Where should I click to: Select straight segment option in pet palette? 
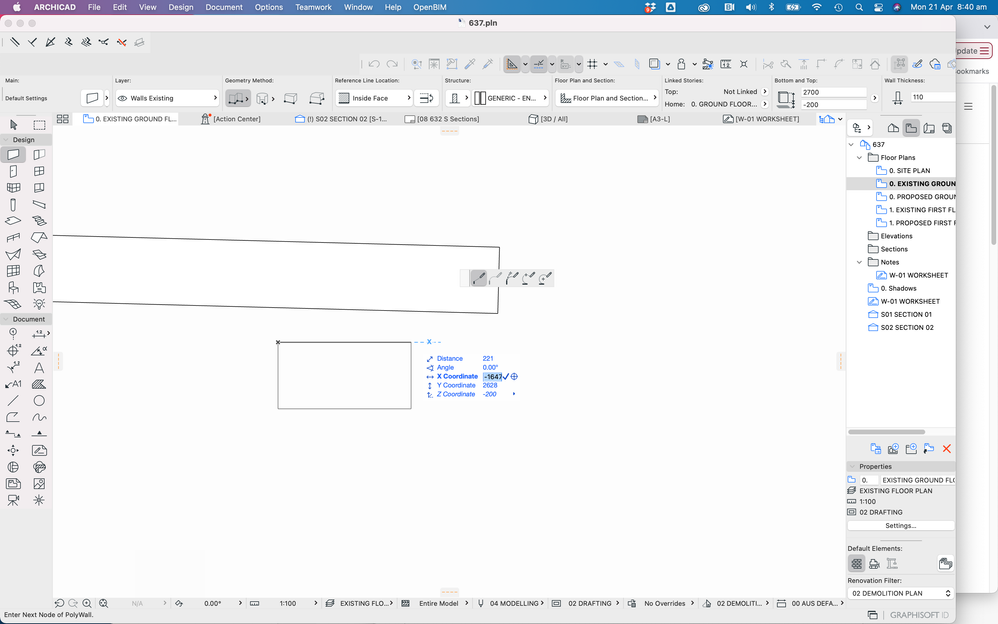click(x=479, y=278)
